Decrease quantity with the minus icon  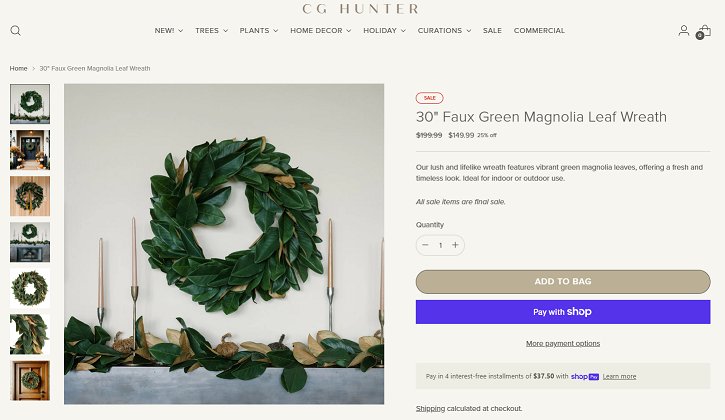point(425,245)
